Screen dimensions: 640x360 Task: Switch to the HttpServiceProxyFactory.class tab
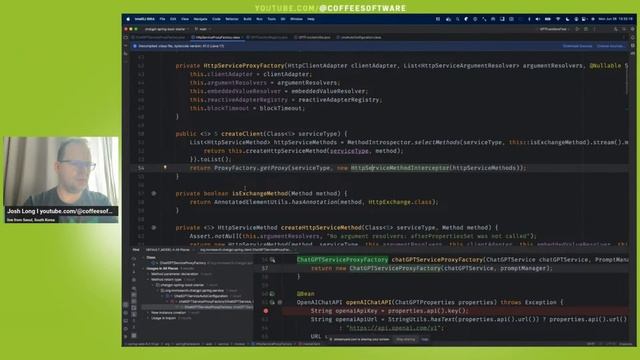[218, 37]
